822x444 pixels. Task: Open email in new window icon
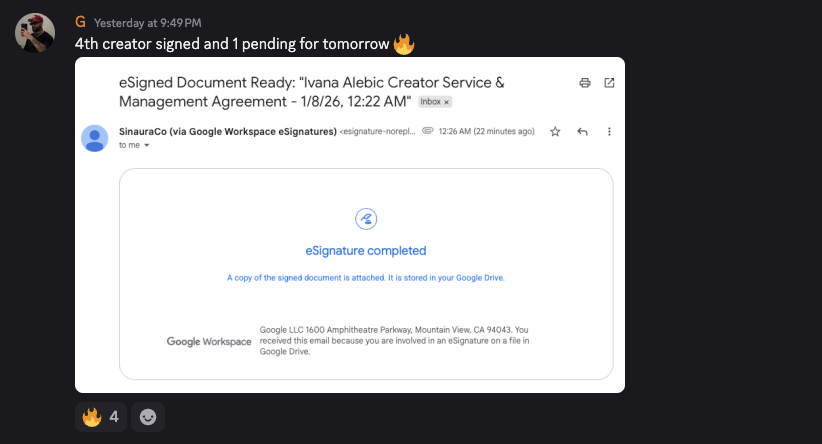[x=609, y=83]
